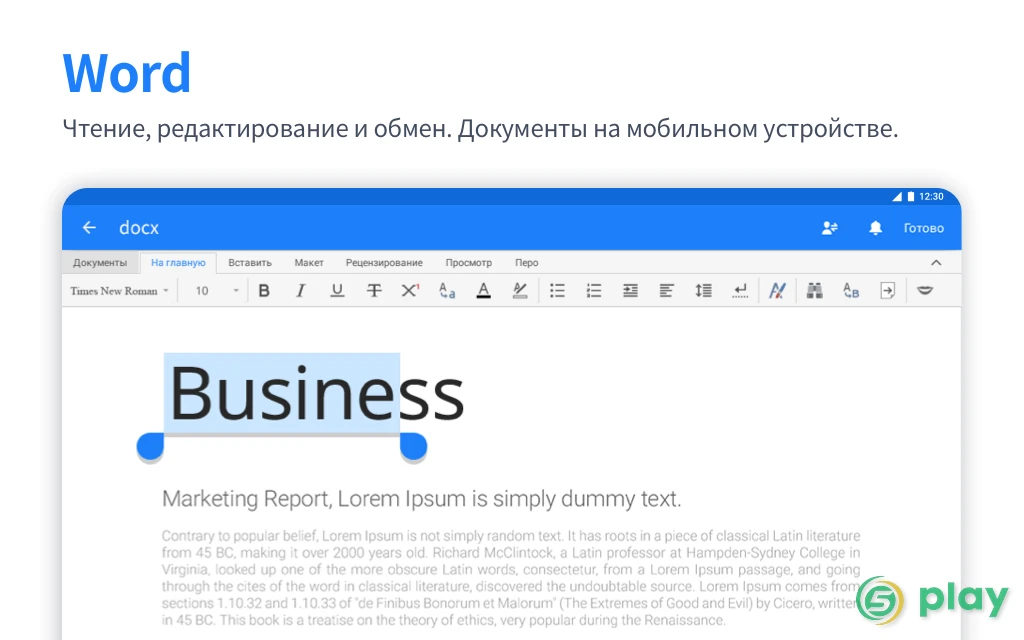Open the Макет tab

(x=309, y=263)
